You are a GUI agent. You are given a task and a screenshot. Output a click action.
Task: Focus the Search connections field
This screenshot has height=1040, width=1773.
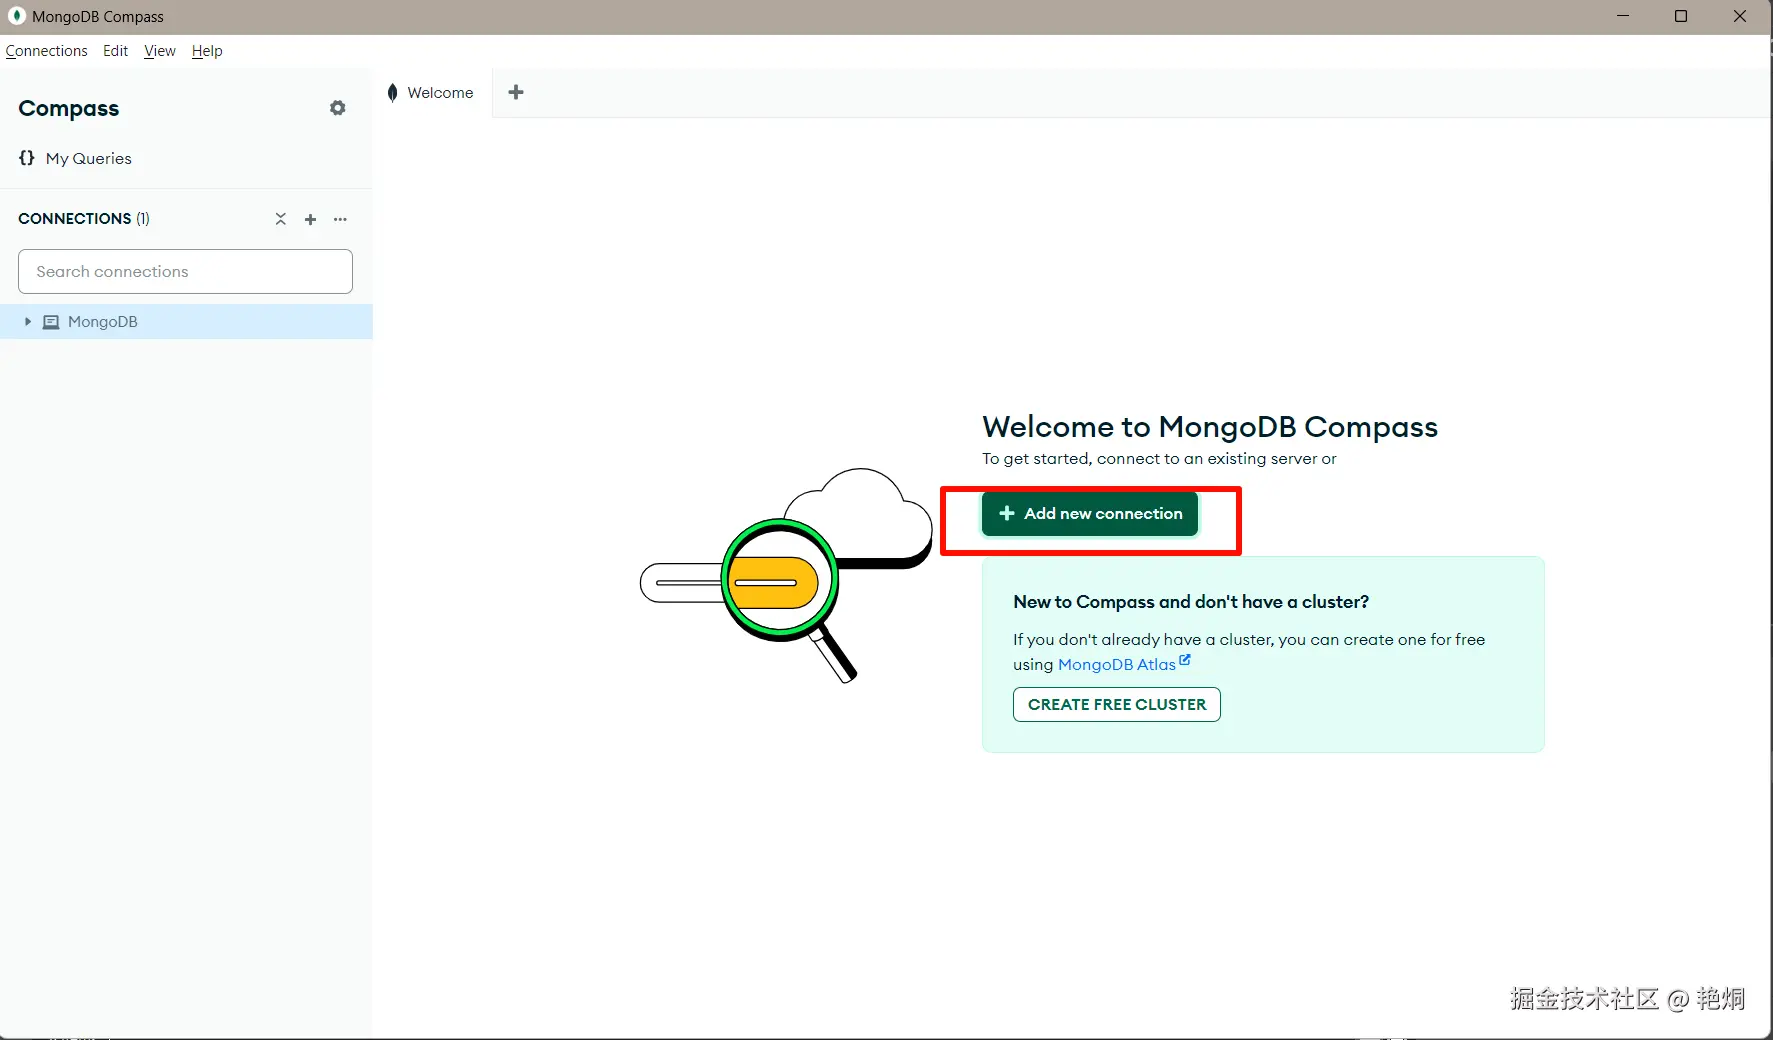186,272
